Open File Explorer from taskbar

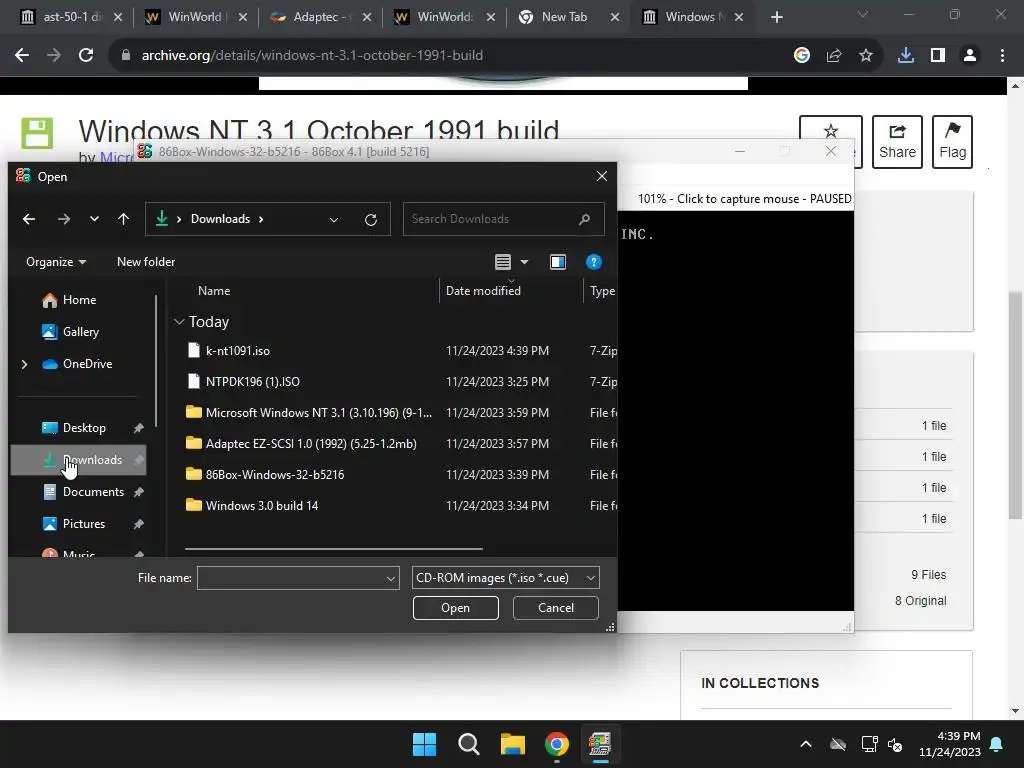pyautogui.click(x=513, y=744)
